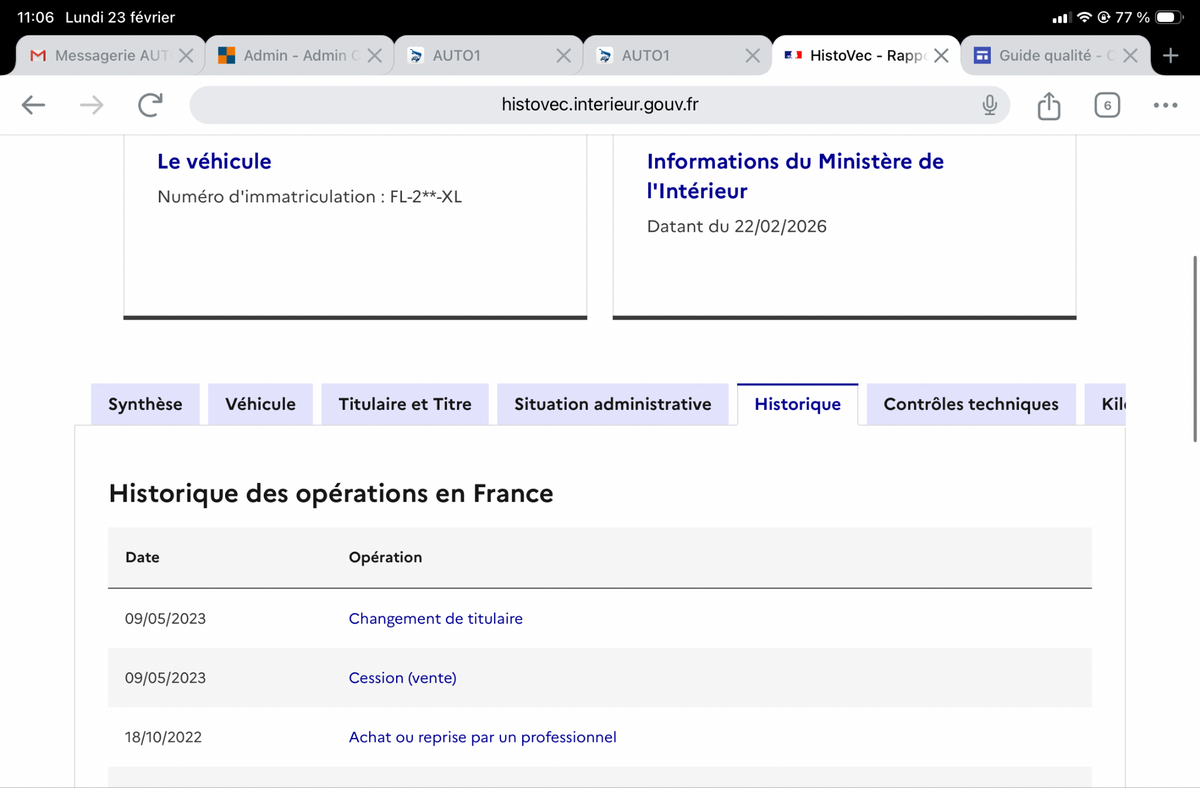Reload the page with refresh icon

(x=150, y=105)
